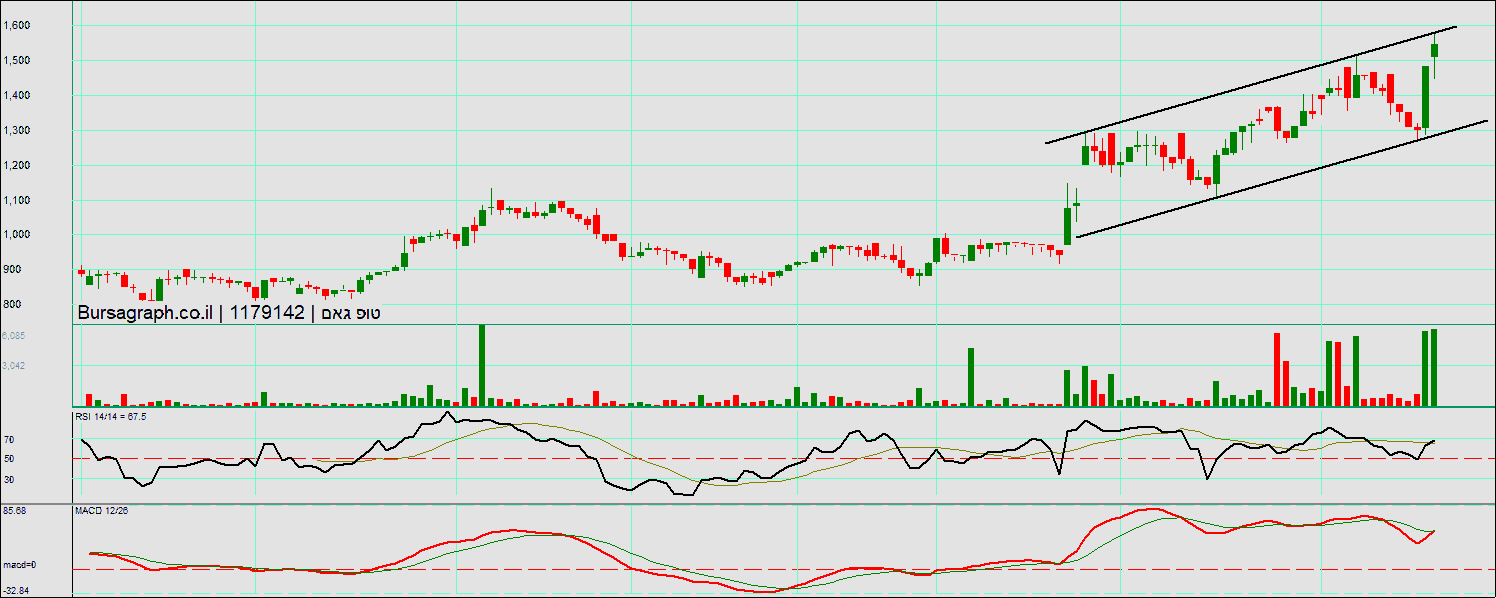Click the RSI 30 level label
1496x598 pixels.
click(8, 480)
